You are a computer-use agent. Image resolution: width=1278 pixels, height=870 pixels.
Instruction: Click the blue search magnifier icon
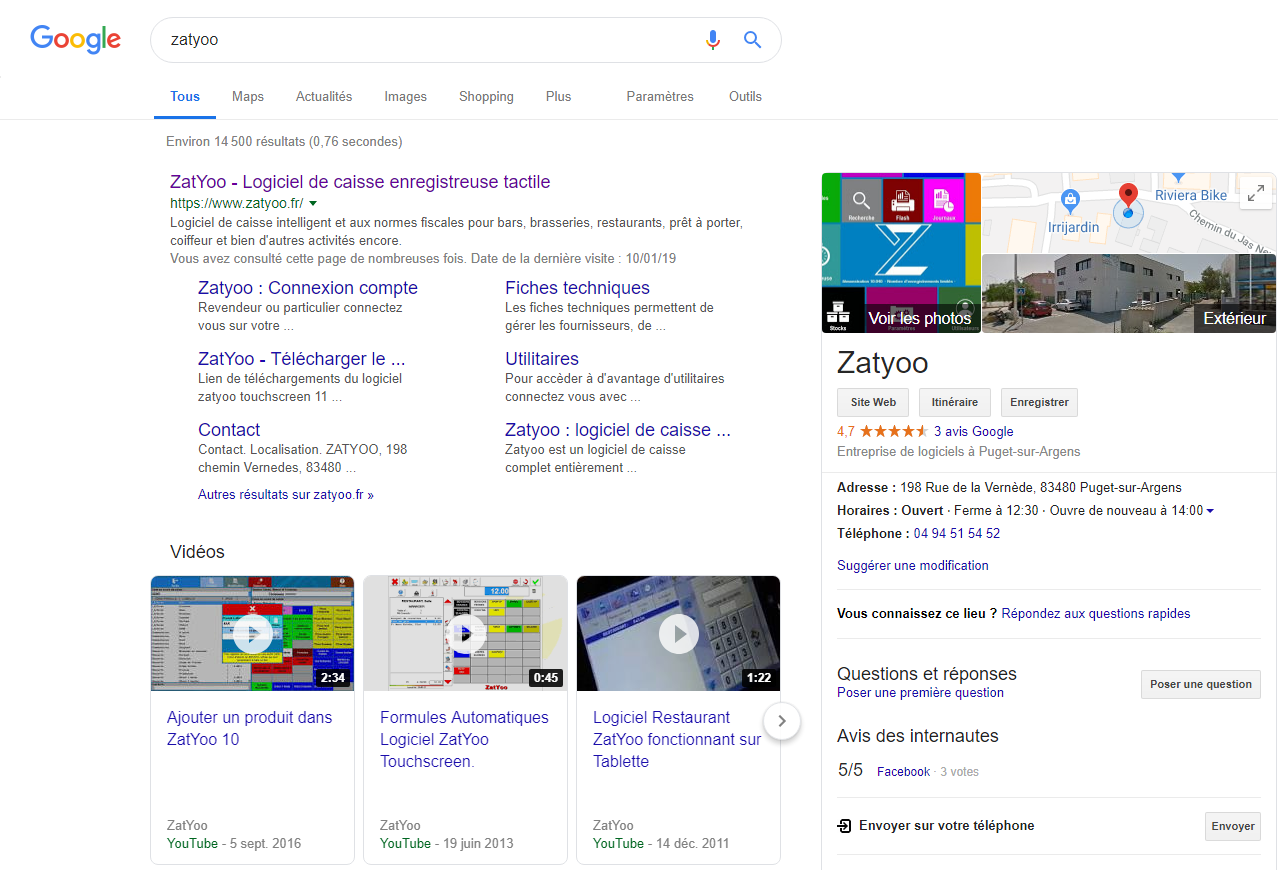753,40
